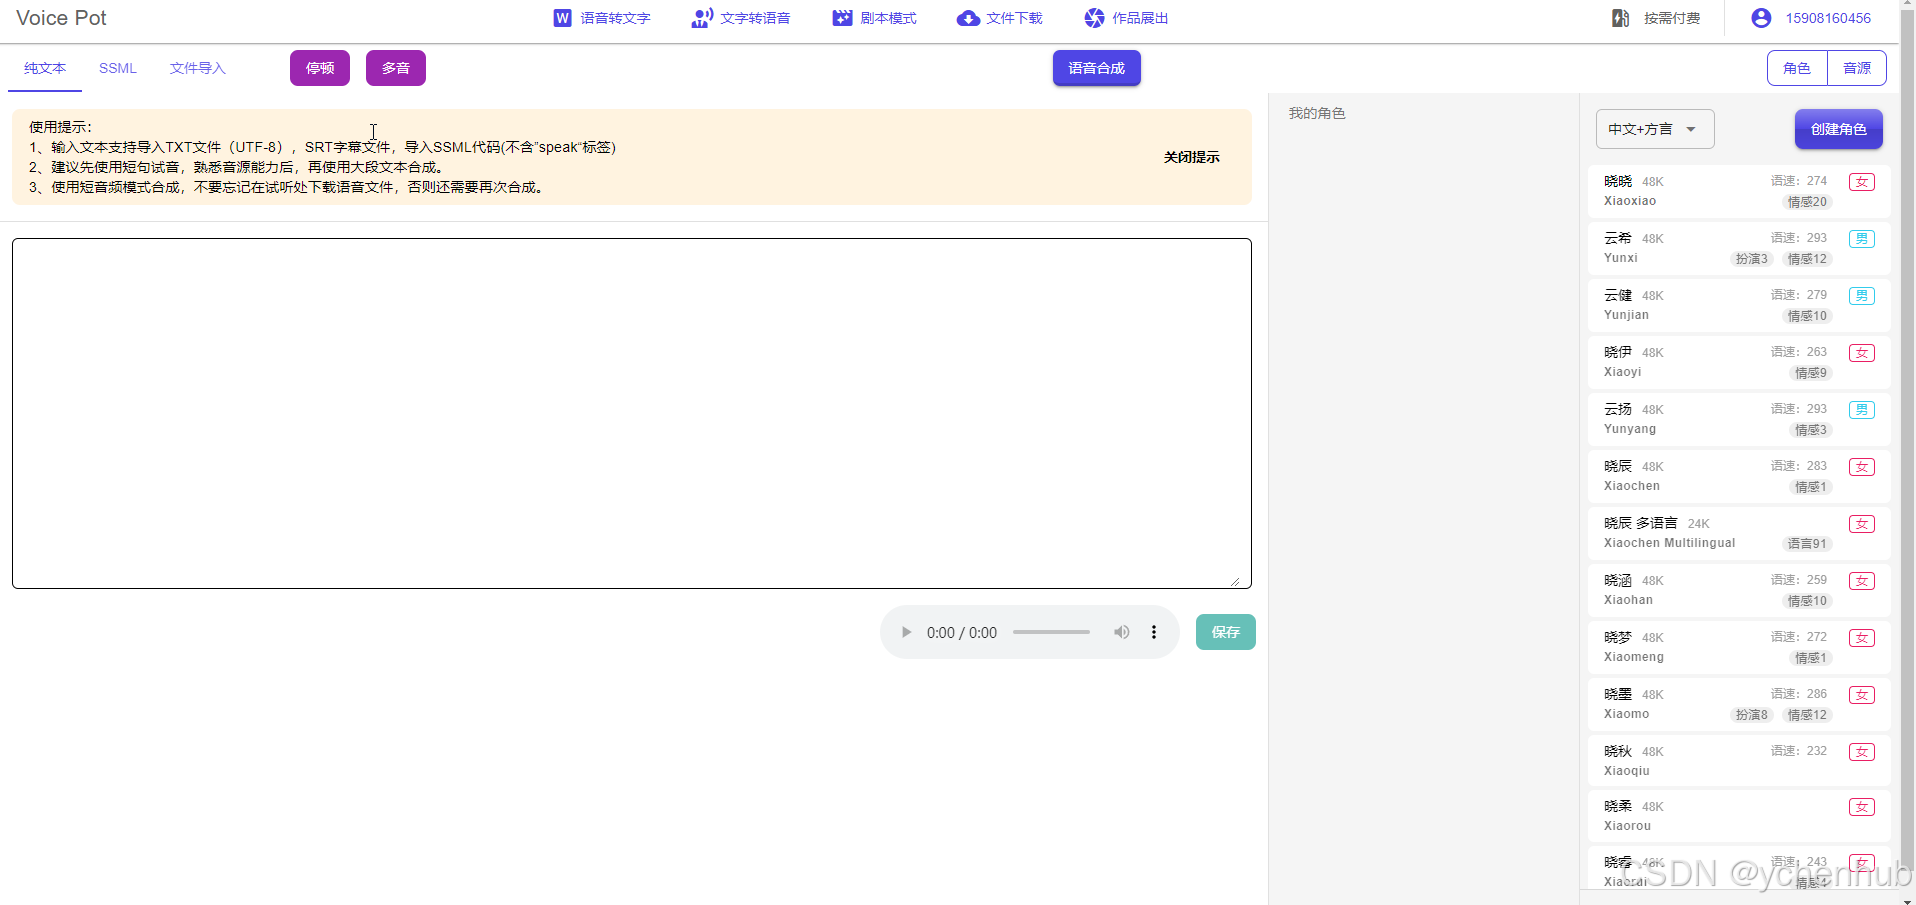The width and height of the screenshot is (1916, 905).
Task: Click the 语言91 tag on Xiaochen Multilingual
Action: click(x=1807, y=544)
